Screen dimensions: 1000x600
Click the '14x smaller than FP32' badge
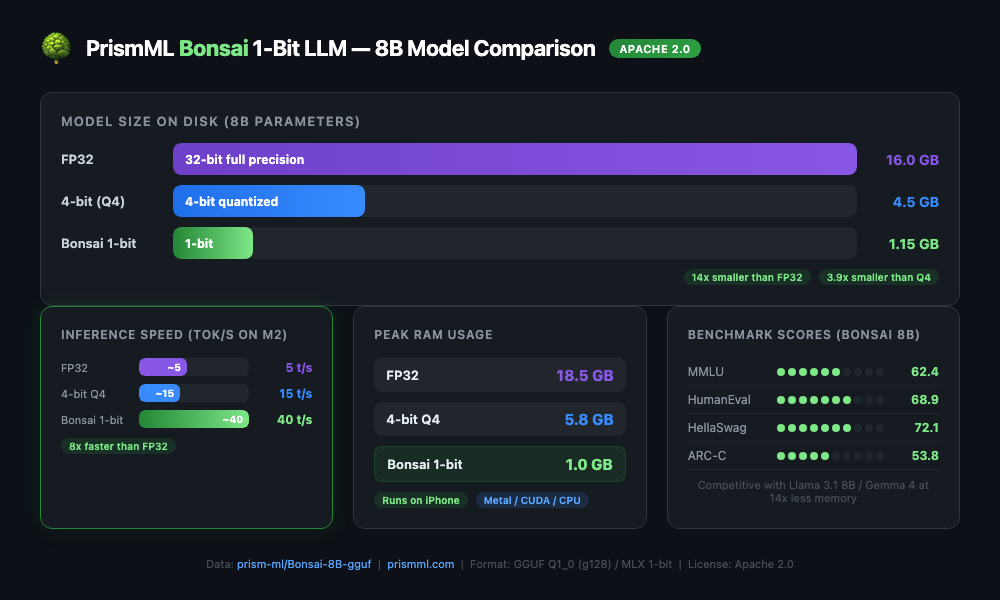[747, 277]
